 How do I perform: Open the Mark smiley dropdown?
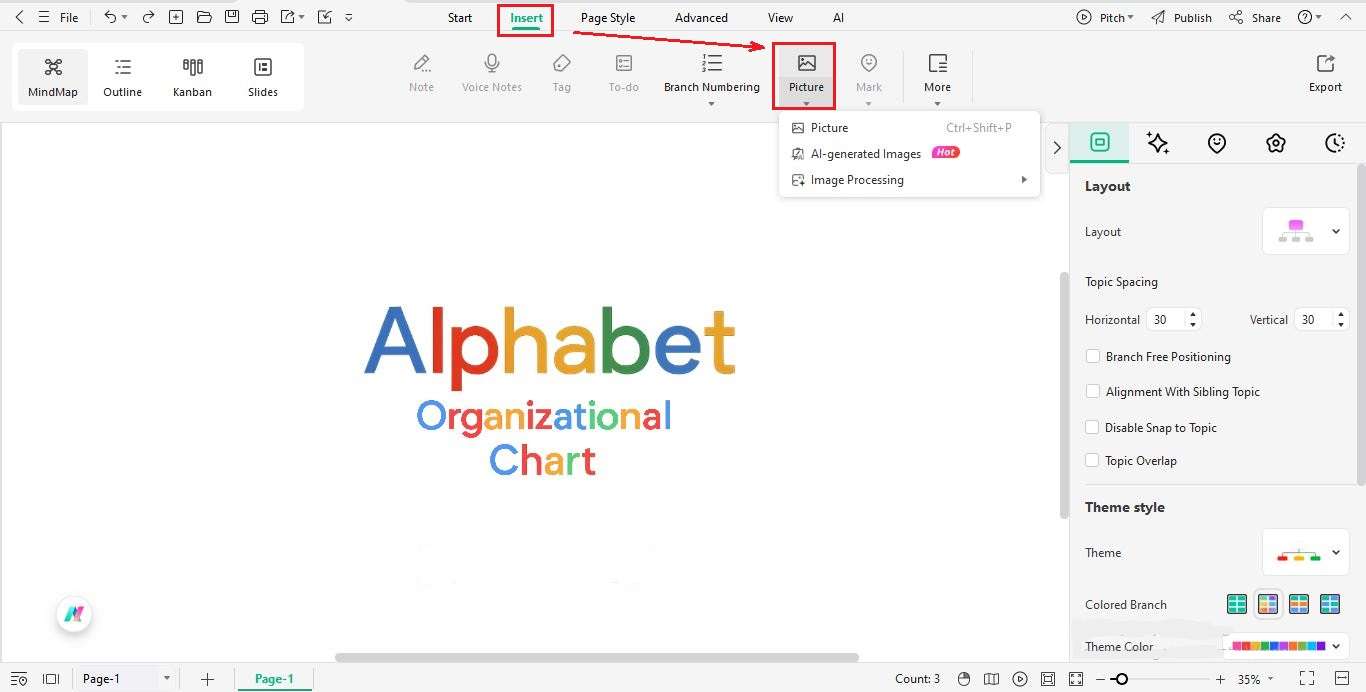869,79
